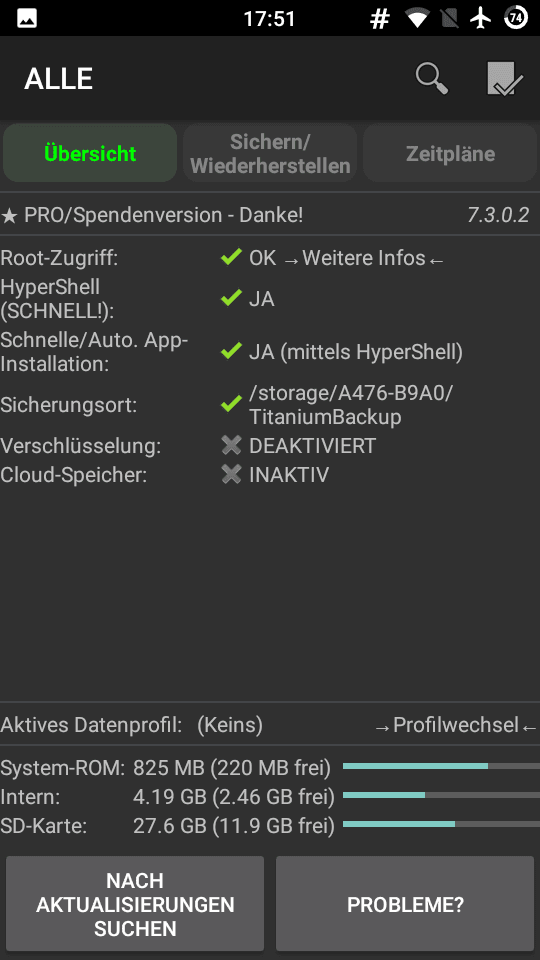Select the Übersicht tab
Viewport: 540px width, 960px height.
coord(90,153)
